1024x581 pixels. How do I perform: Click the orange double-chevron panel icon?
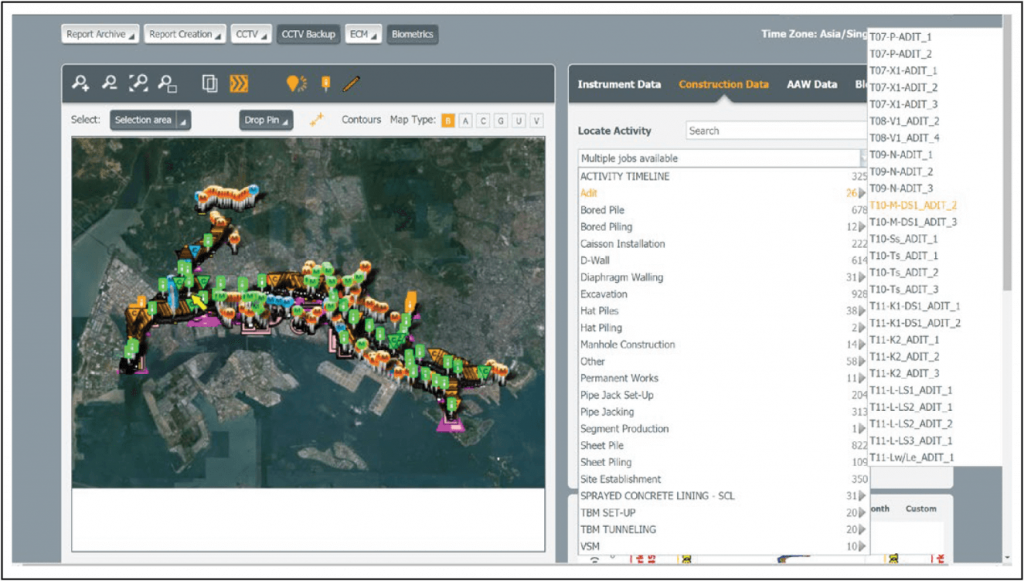point(238,85)
